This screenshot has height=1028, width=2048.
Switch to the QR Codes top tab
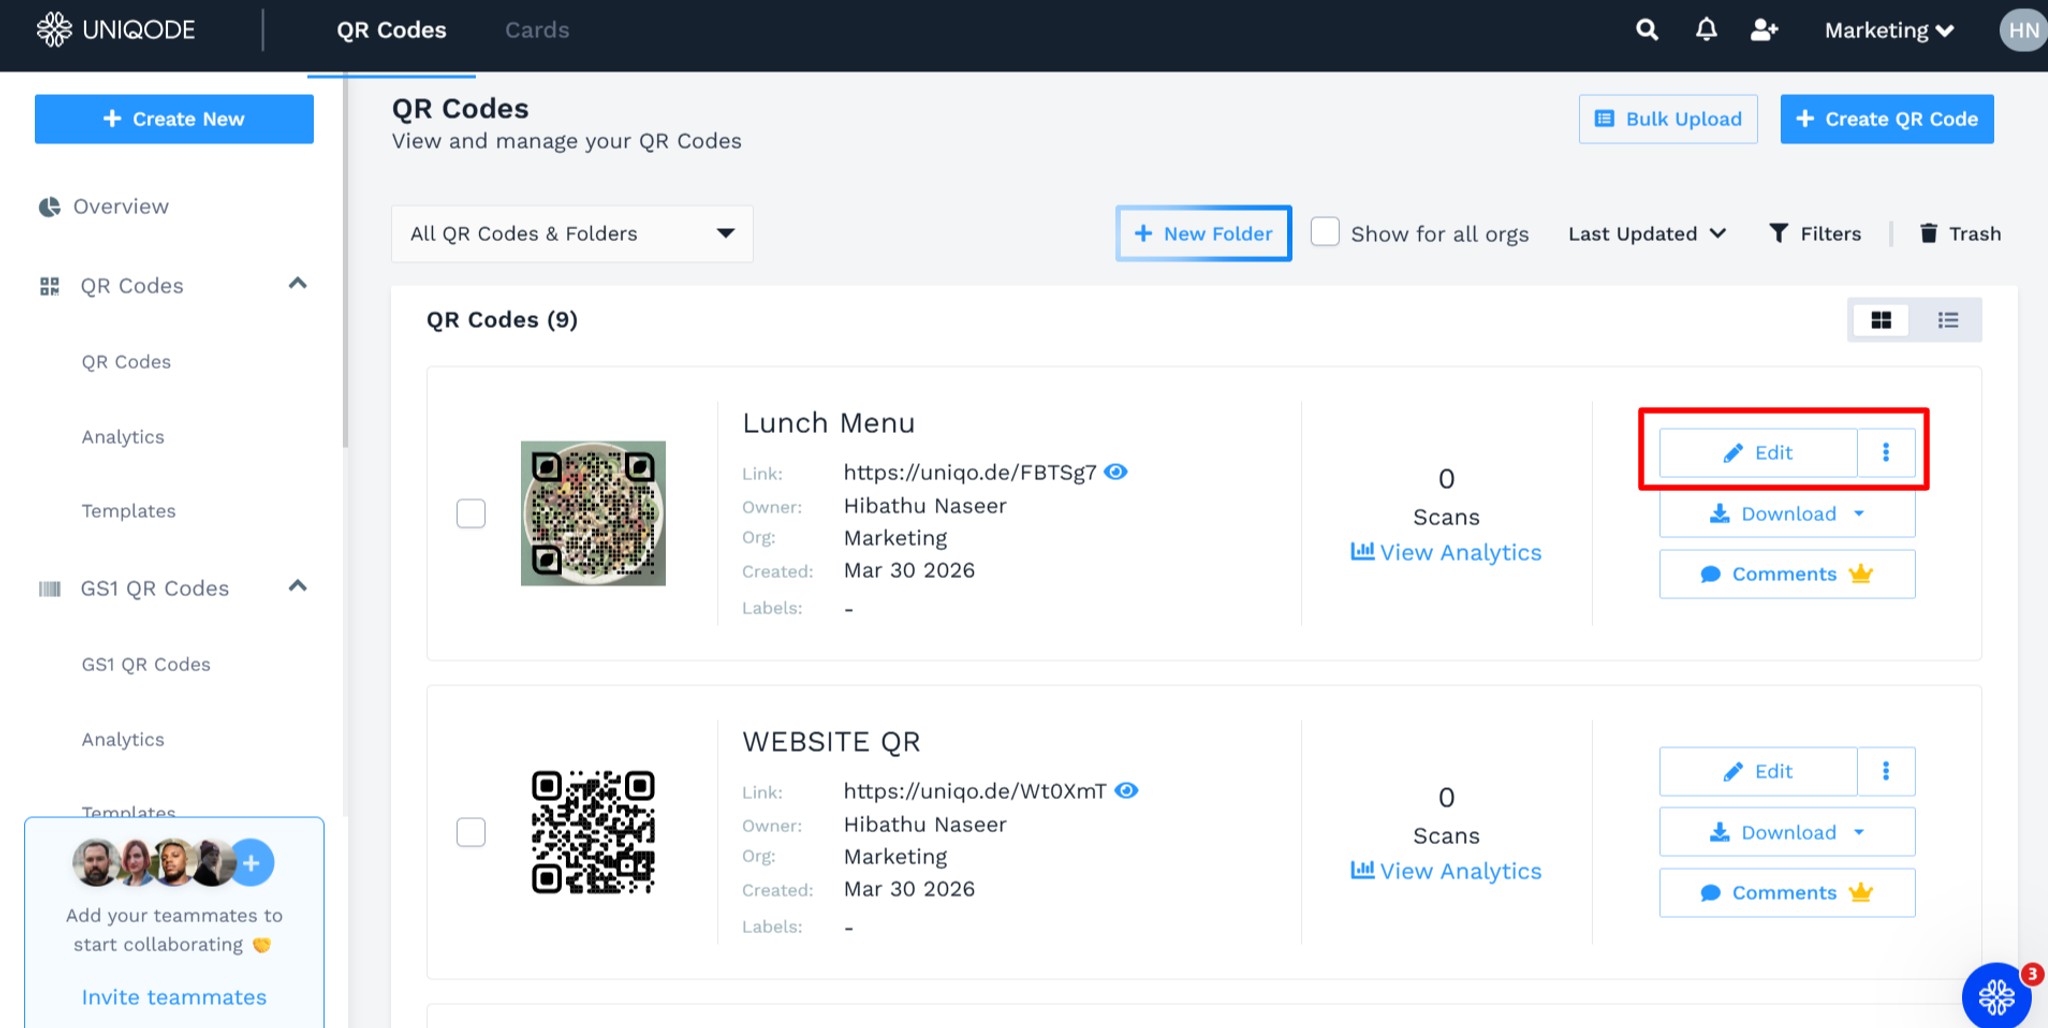click(391, 30)
